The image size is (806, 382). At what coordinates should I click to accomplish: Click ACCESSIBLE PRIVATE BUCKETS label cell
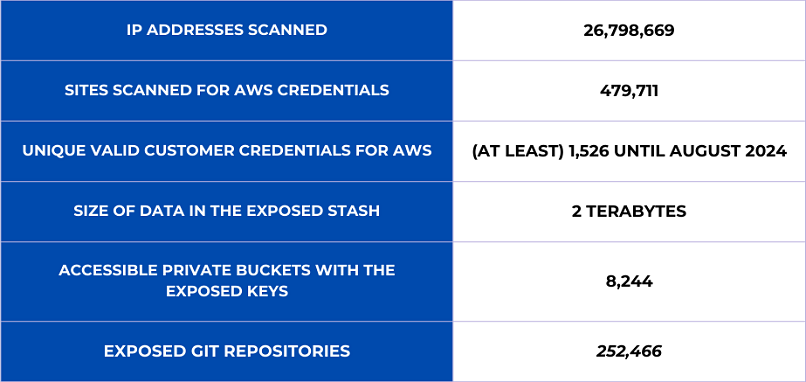(x=227, y=281)
